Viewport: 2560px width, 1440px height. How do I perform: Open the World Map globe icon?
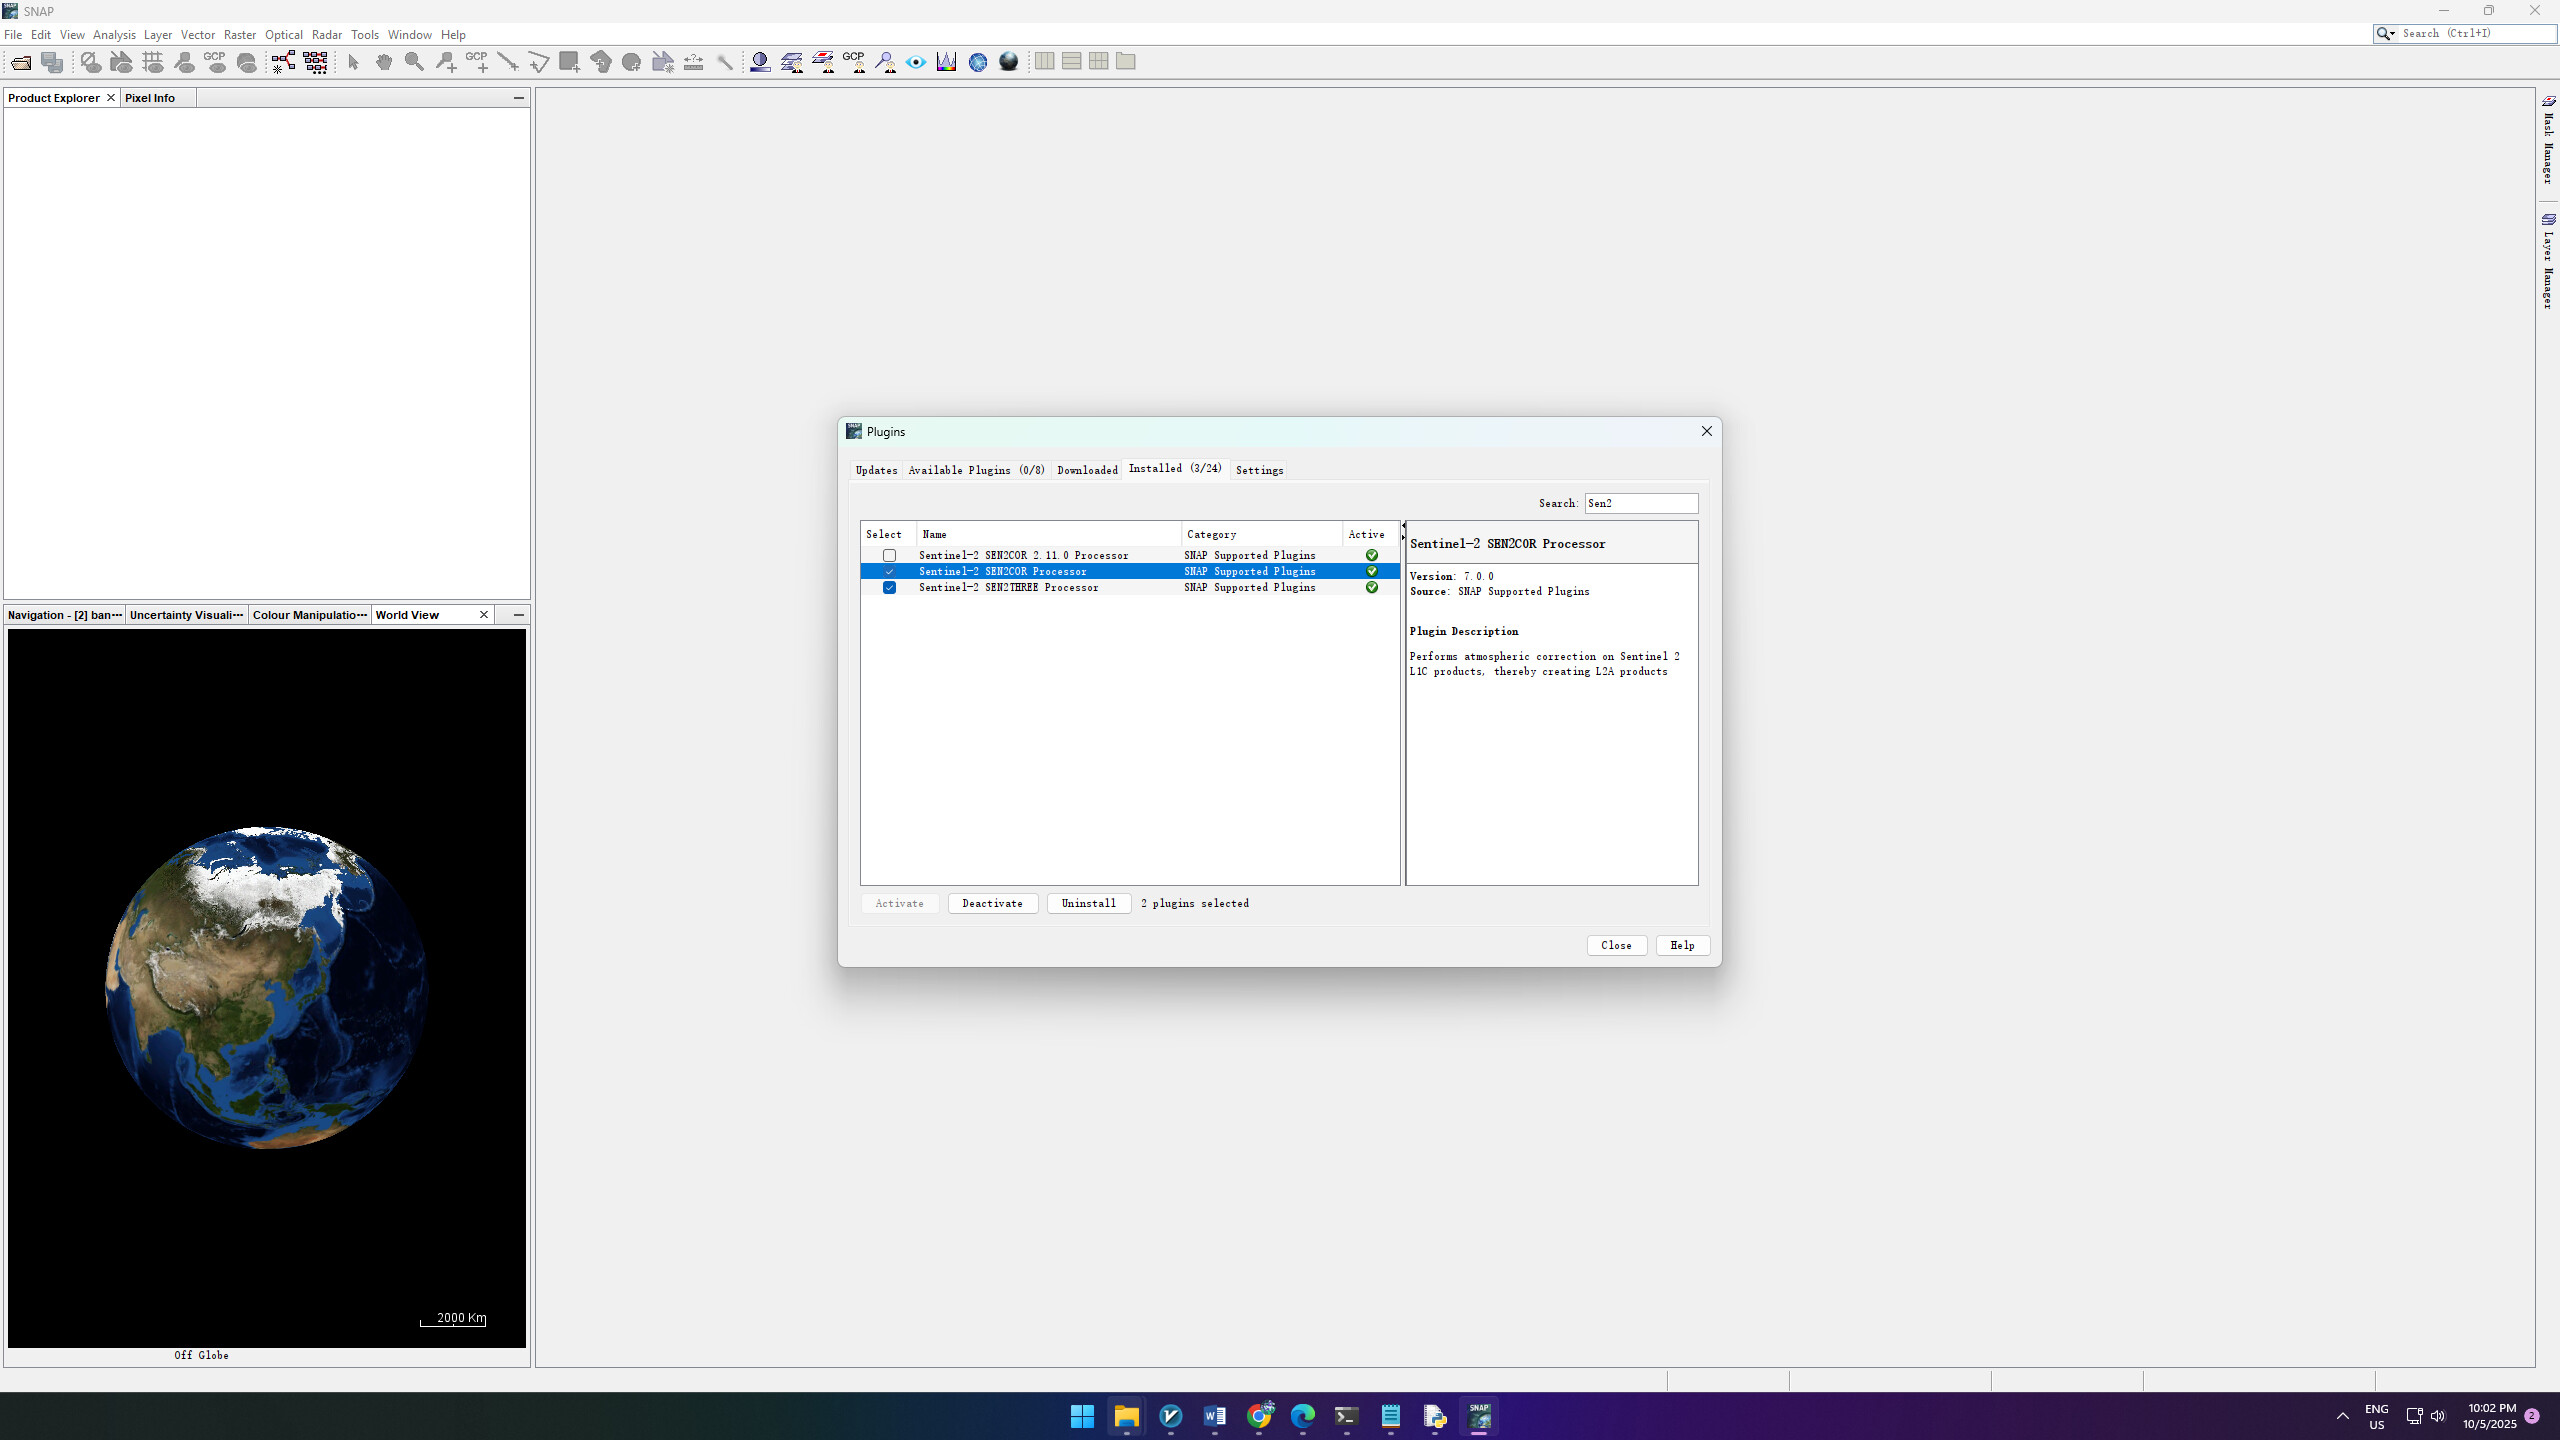pos(978,62)
